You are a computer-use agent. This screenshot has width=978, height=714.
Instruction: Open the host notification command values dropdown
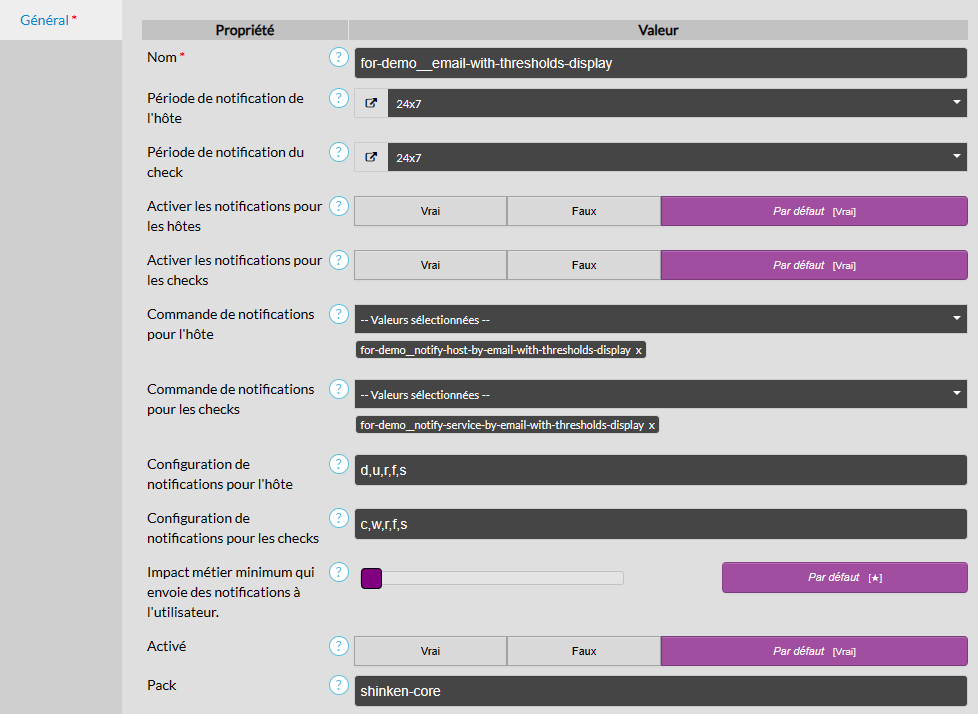660,319
